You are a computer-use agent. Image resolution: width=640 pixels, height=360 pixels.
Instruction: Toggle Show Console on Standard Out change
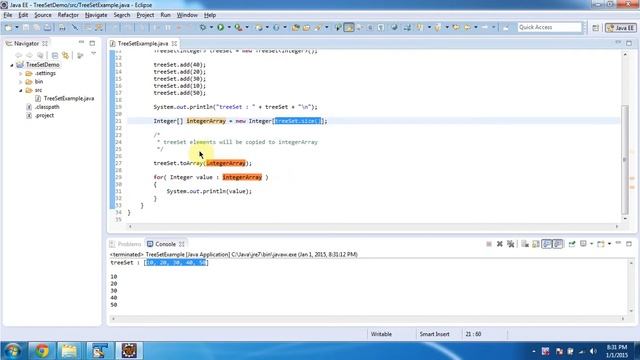(x=547, y=244)
